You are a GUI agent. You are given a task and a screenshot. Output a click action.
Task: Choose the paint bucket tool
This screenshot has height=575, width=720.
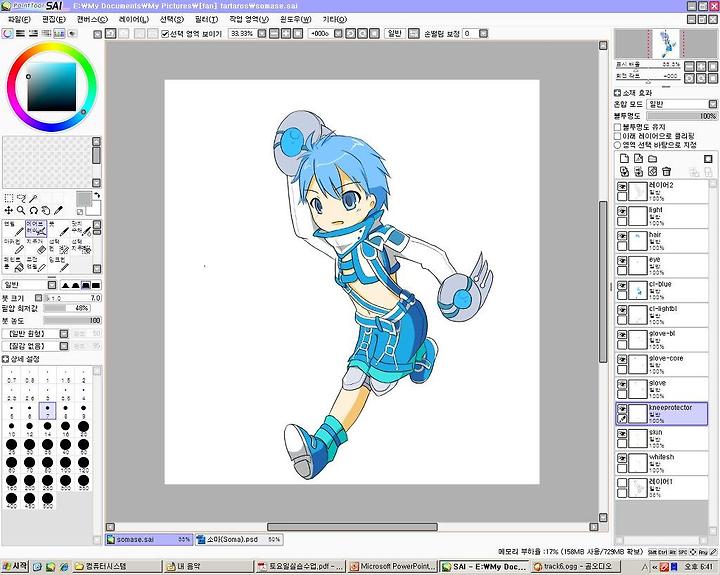13,264
